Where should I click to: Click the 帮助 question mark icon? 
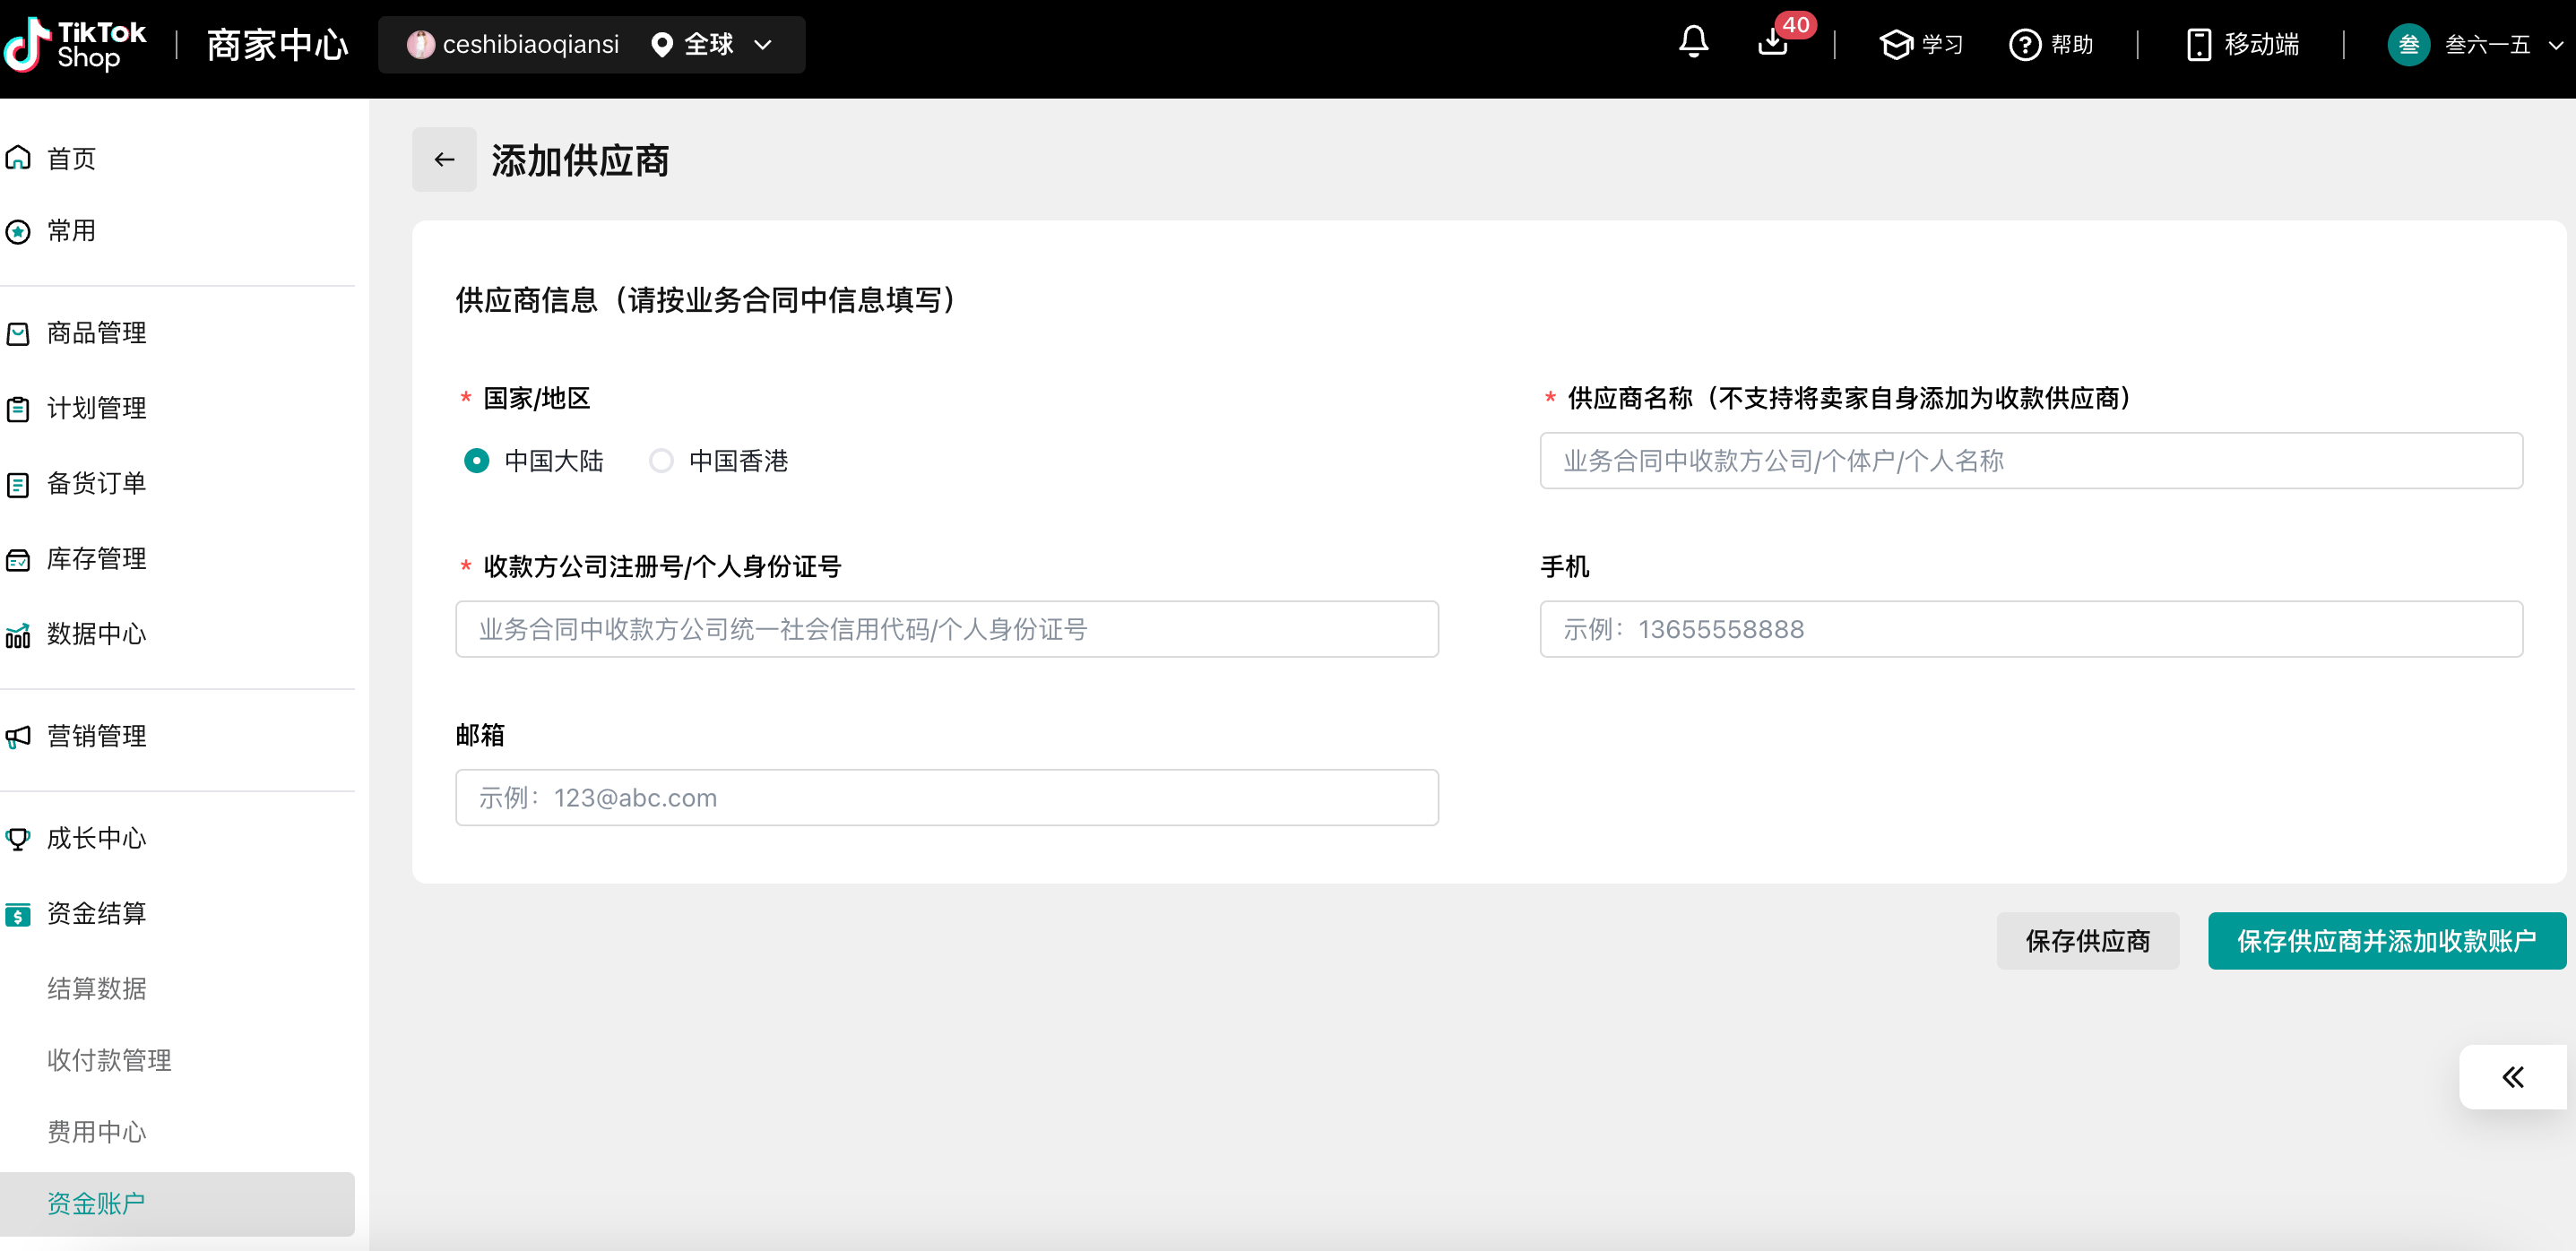pos(2025,45)
